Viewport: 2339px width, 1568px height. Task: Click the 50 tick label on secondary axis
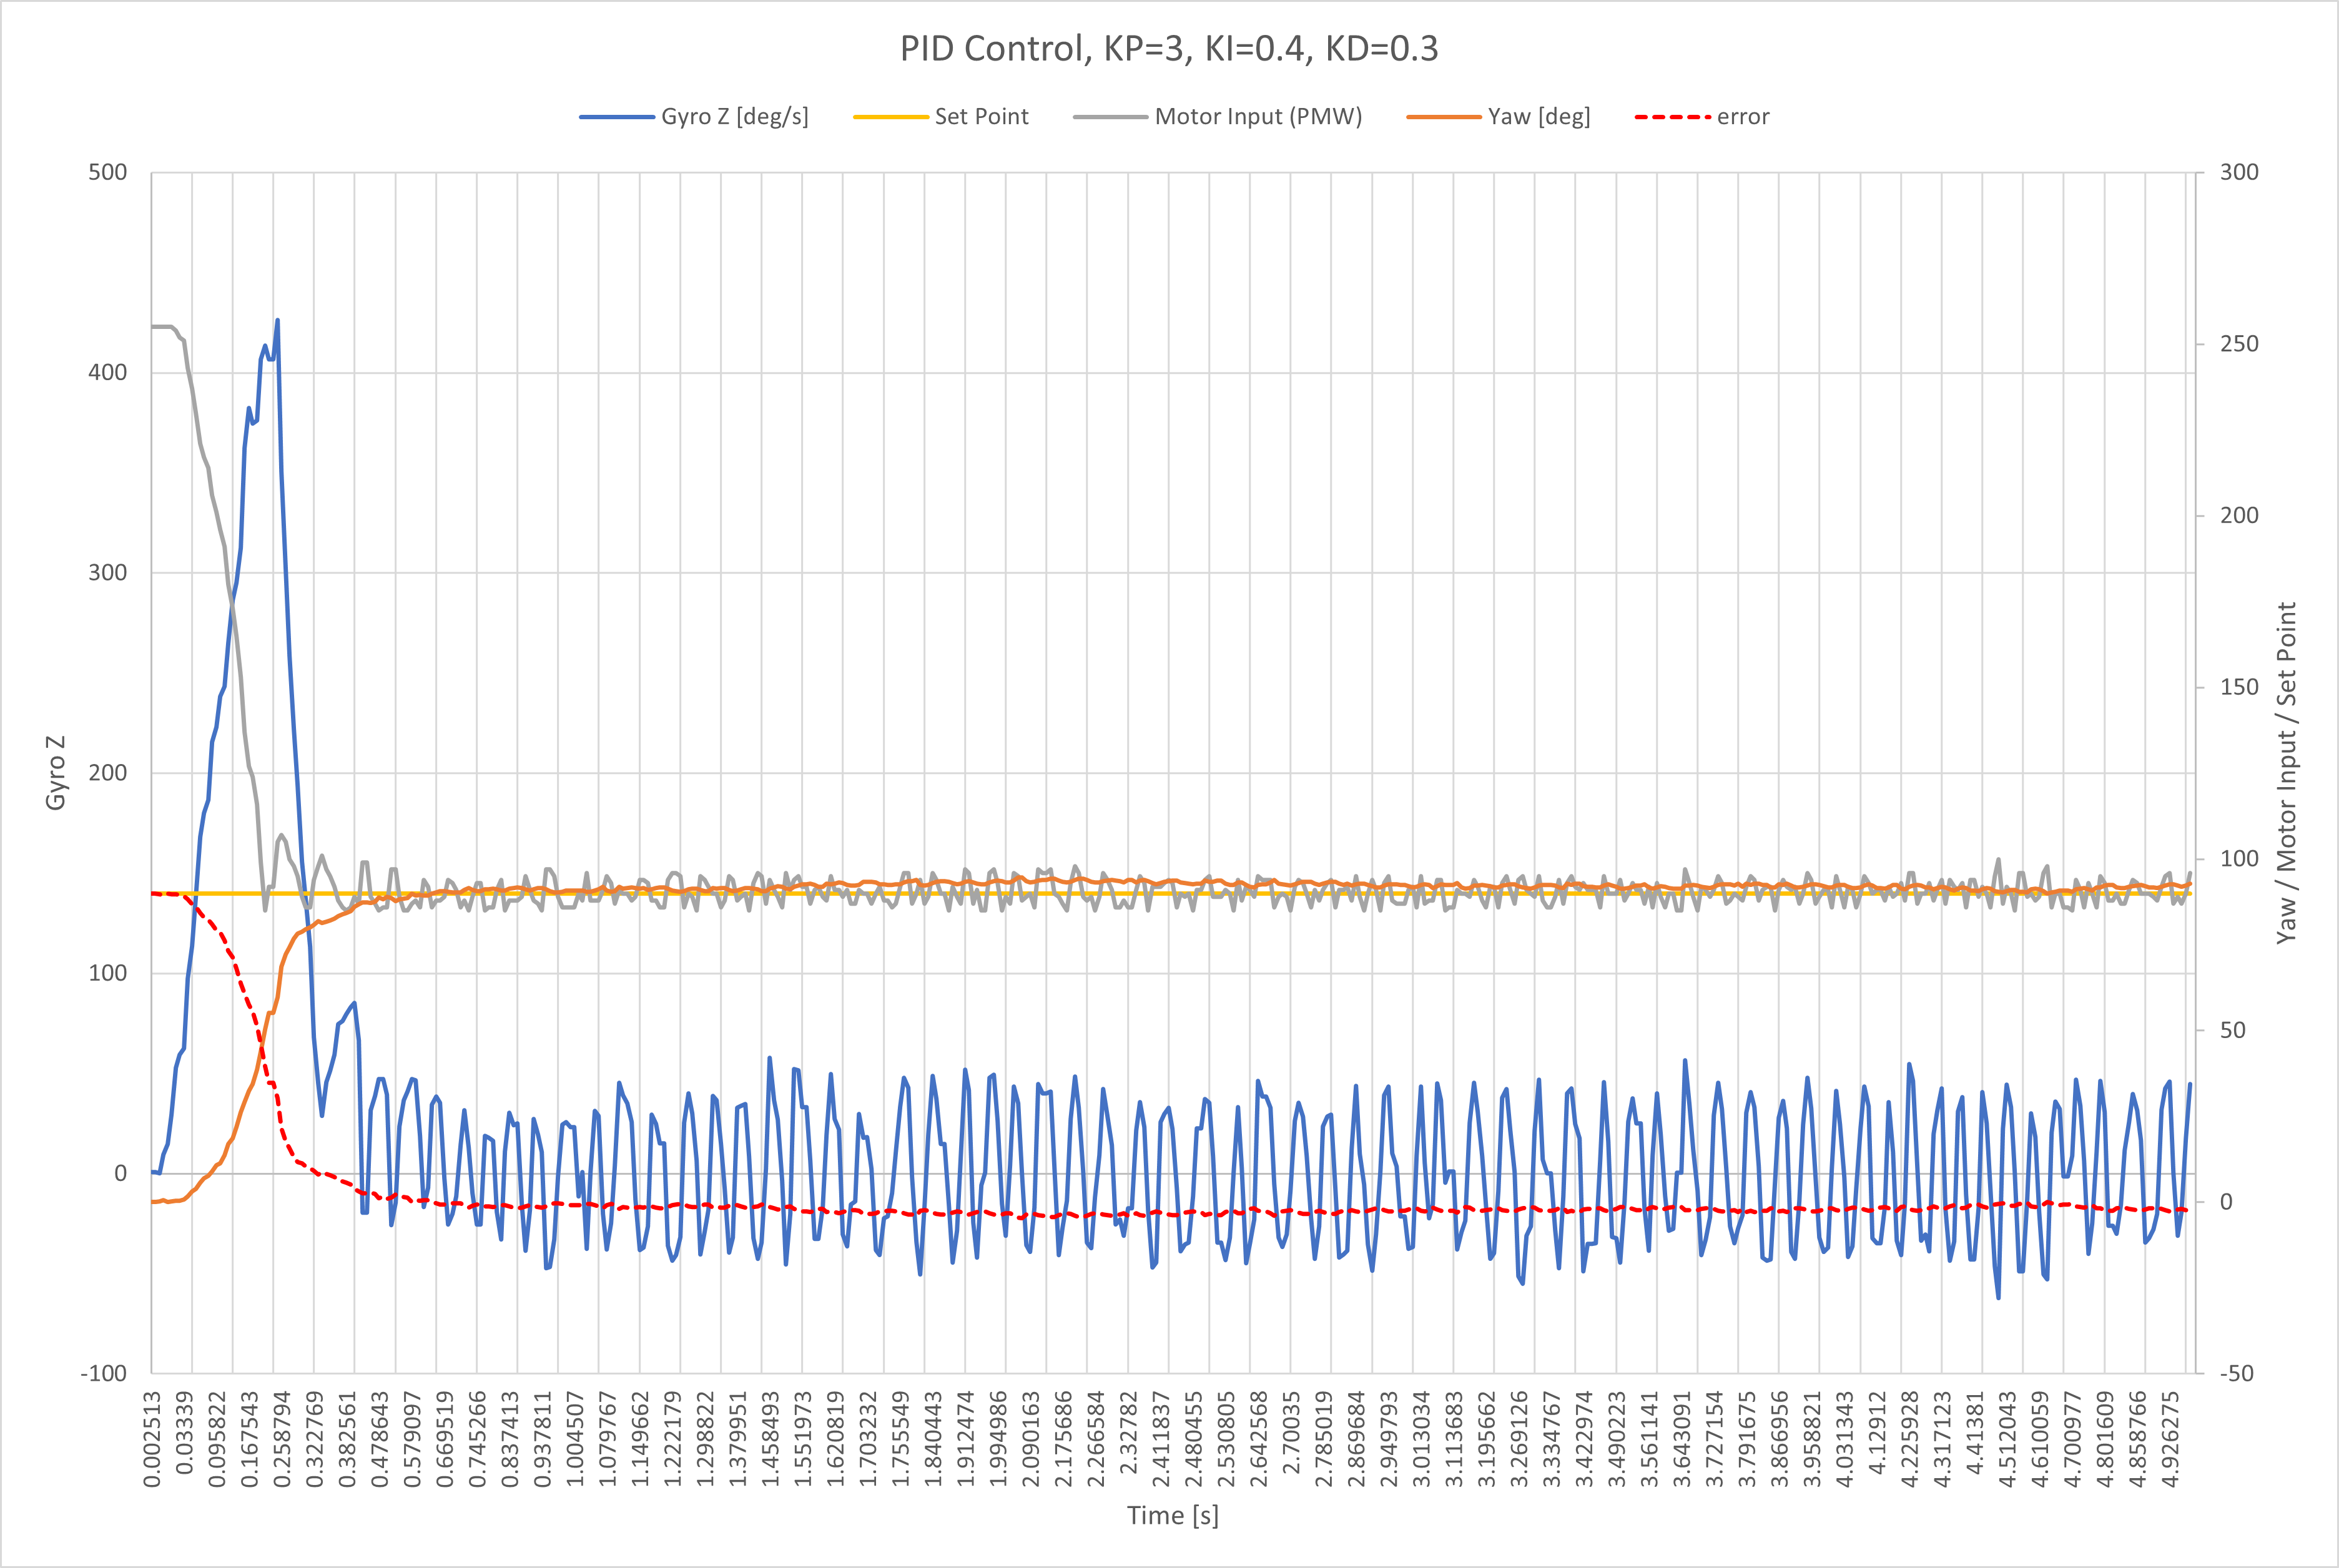point(2232,1030)
